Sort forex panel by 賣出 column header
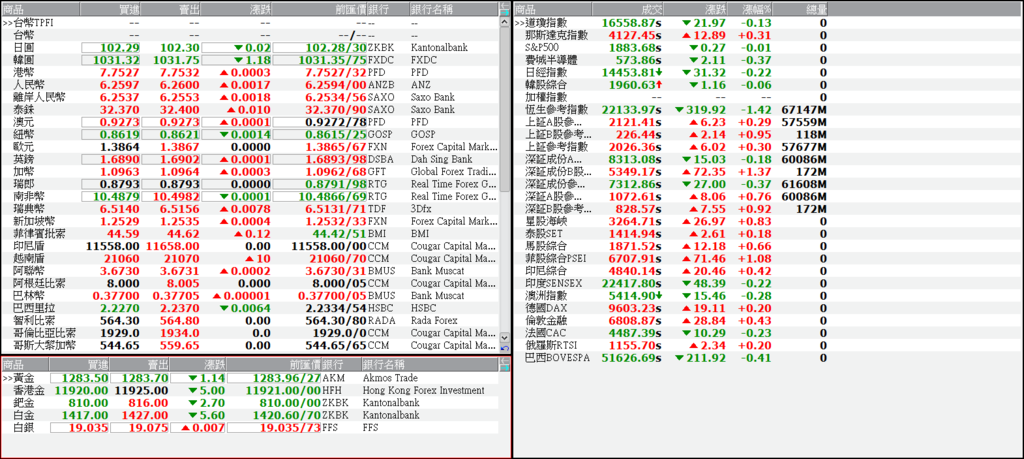 pyautogui.click(x=170, y=9)
